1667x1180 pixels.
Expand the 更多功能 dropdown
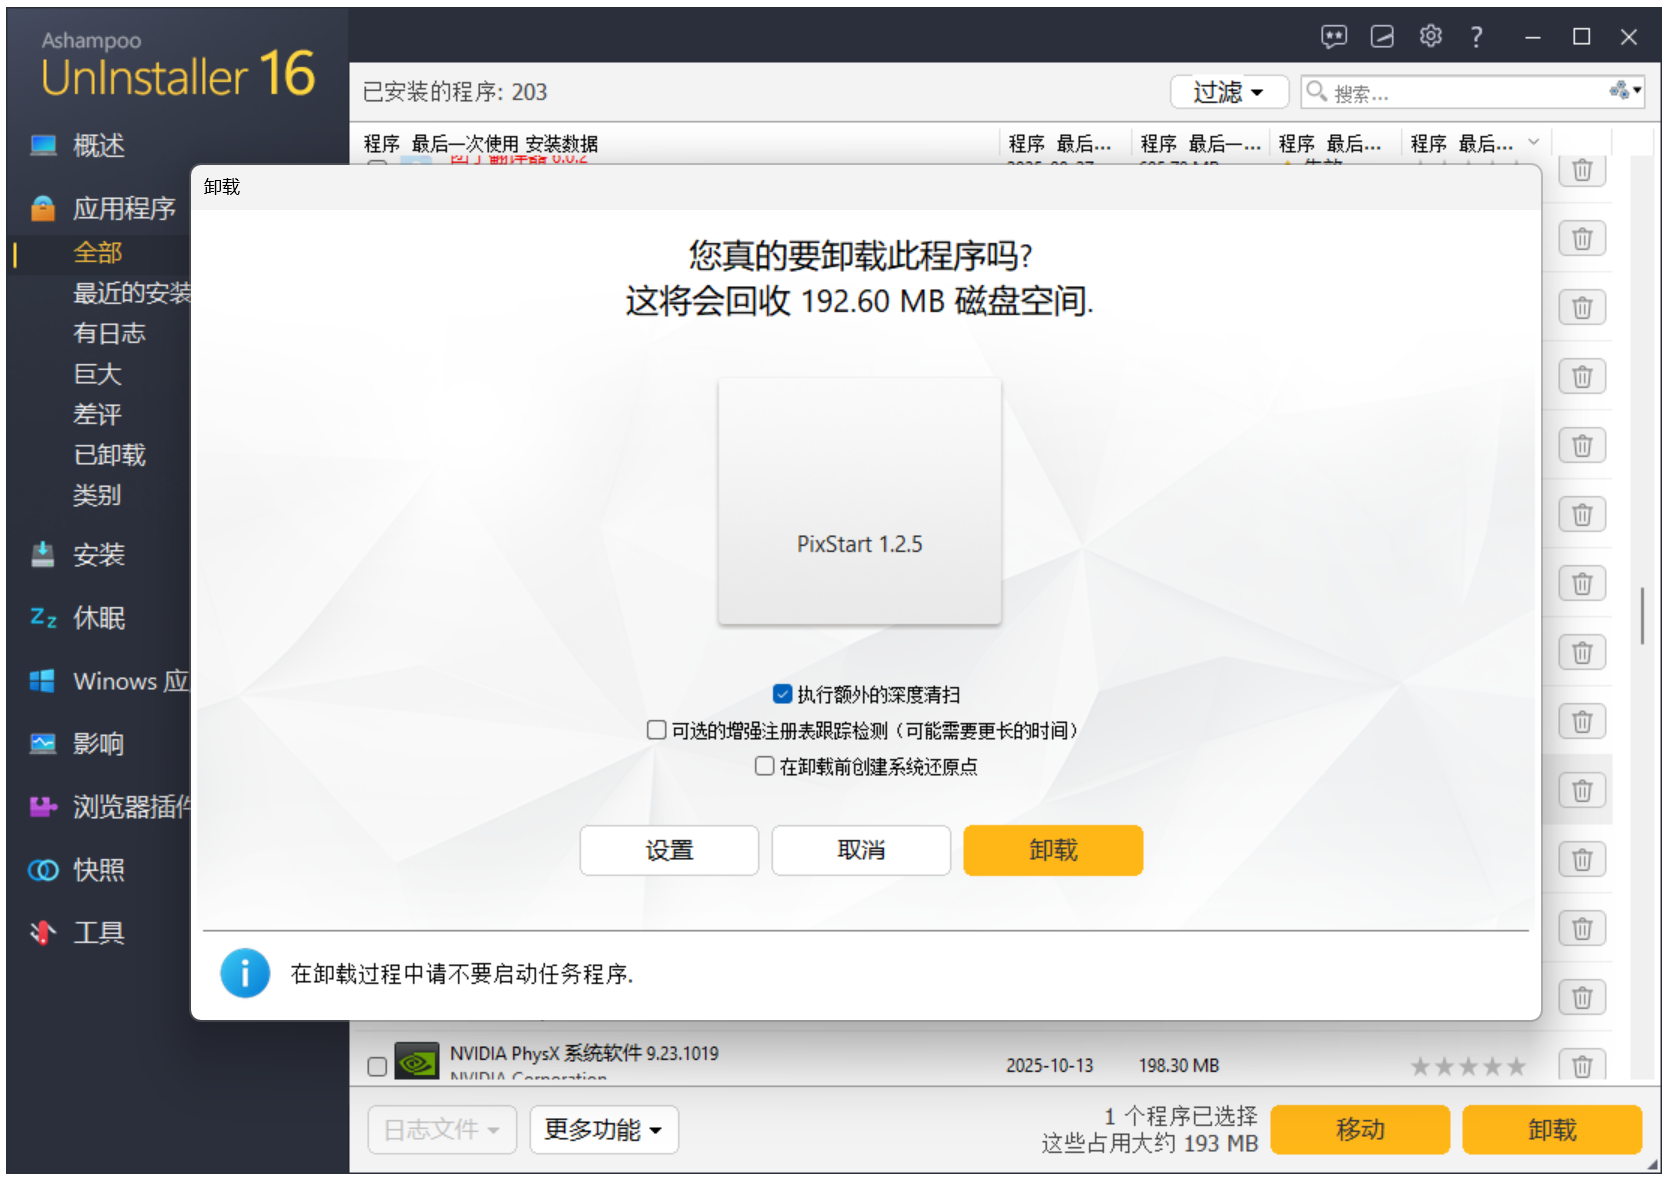coord(604,1130)
